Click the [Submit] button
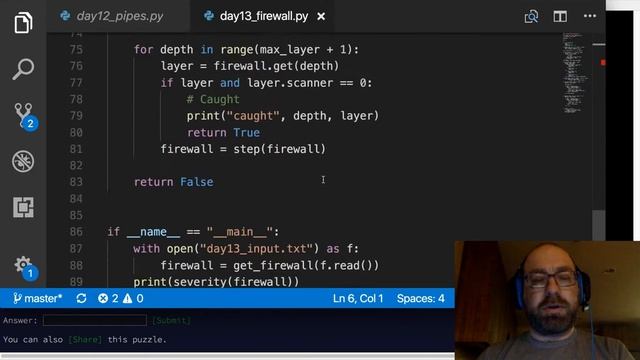640x360 pixels. point(171,321)
